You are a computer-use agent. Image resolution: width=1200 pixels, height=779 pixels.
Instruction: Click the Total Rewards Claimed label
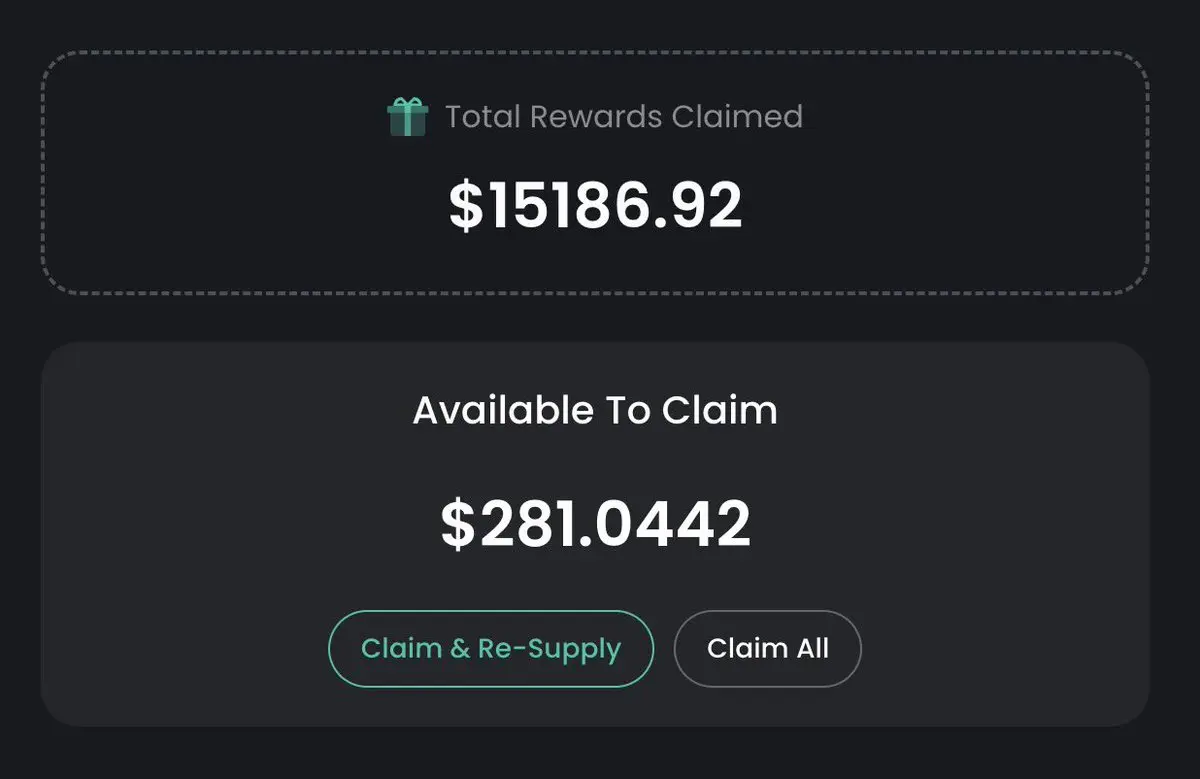(x=624, y=117)
